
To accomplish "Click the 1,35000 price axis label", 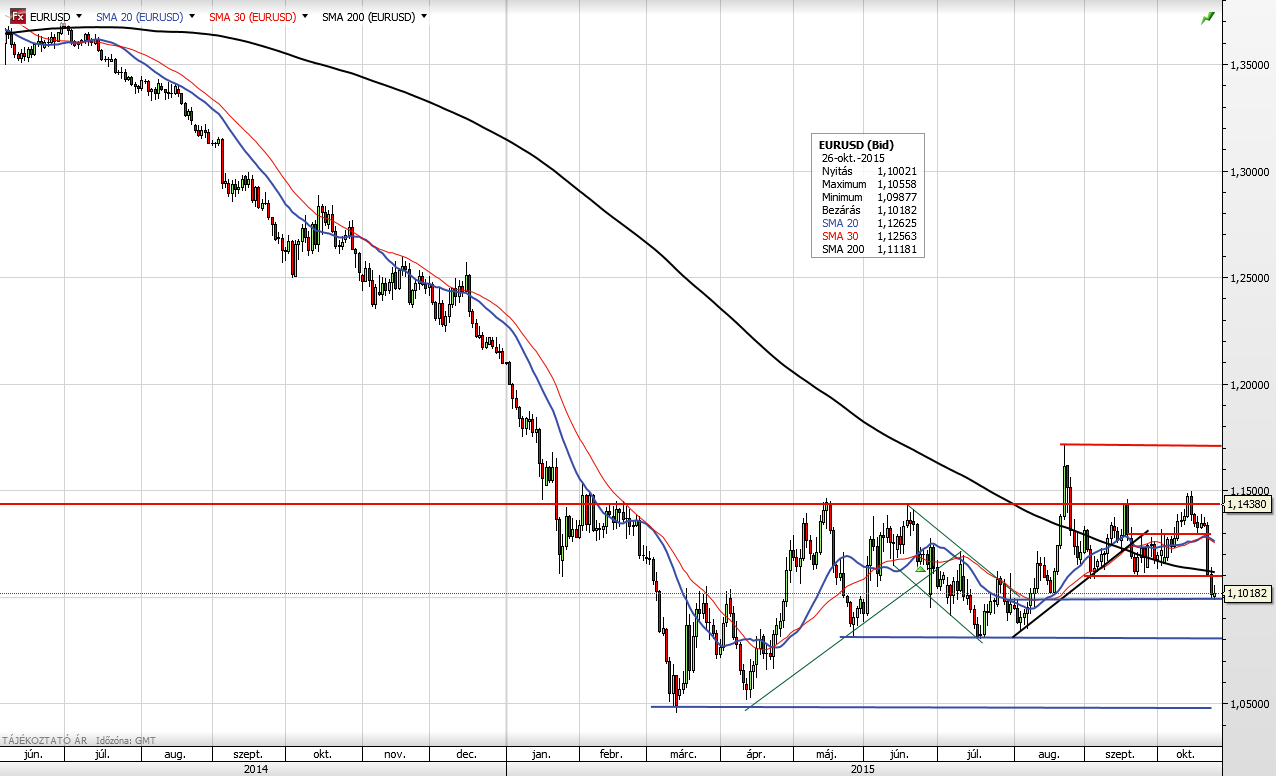I will tap(1250, 65).
